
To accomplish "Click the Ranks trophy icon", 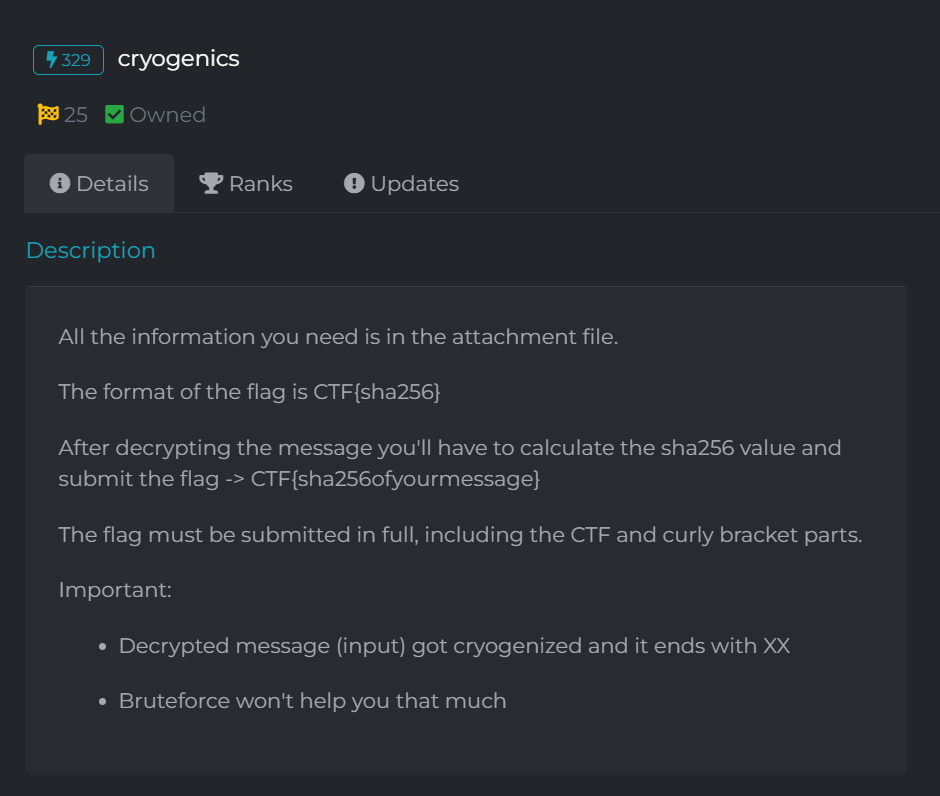I will click(211, 183).
